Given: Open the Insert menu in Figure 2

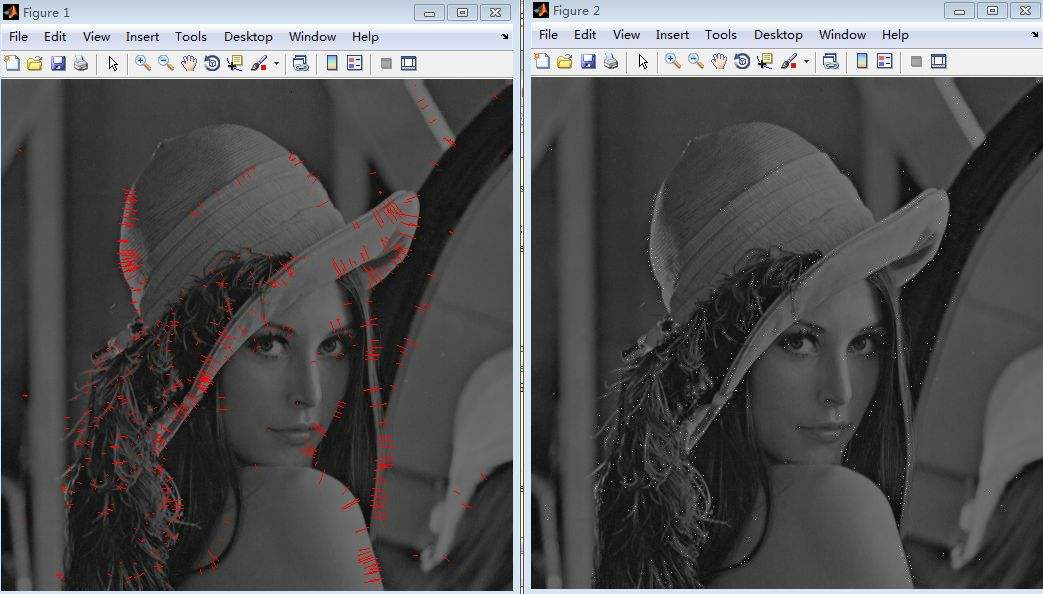Looking at the screenshot, I should coord(672,35).
